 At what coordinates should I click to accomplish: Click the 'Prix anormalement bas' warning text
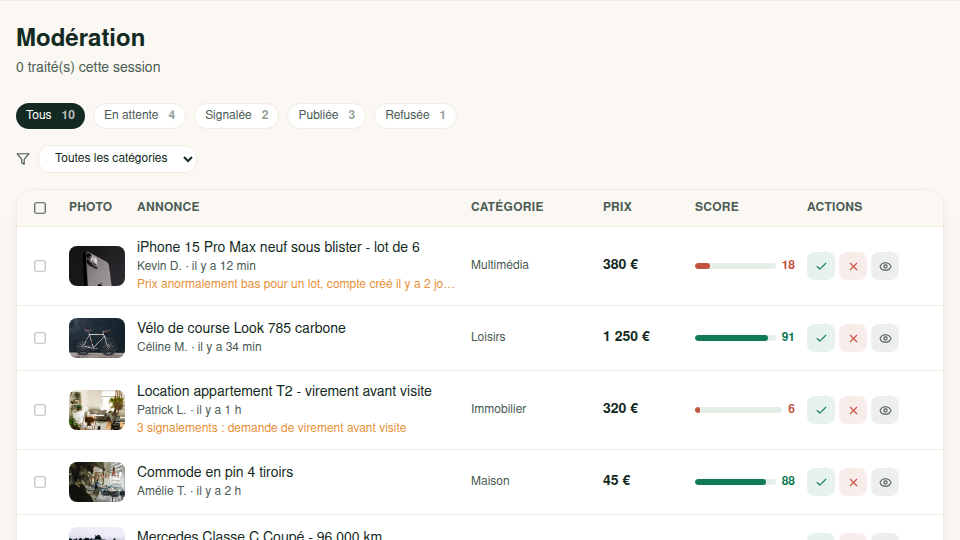(x=296, y=284)
